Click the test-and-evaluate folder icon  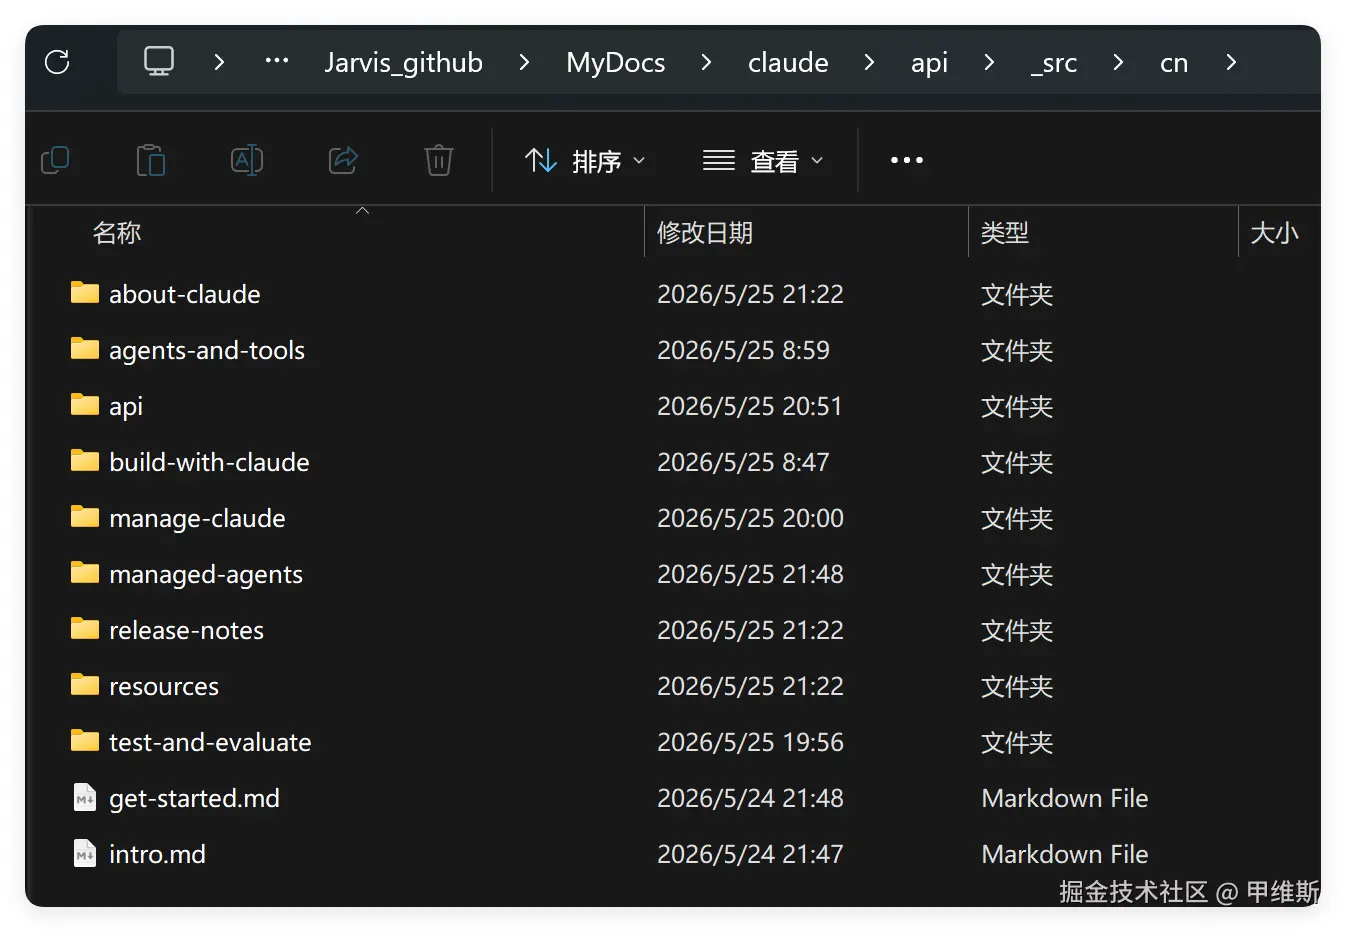[85, 741]
